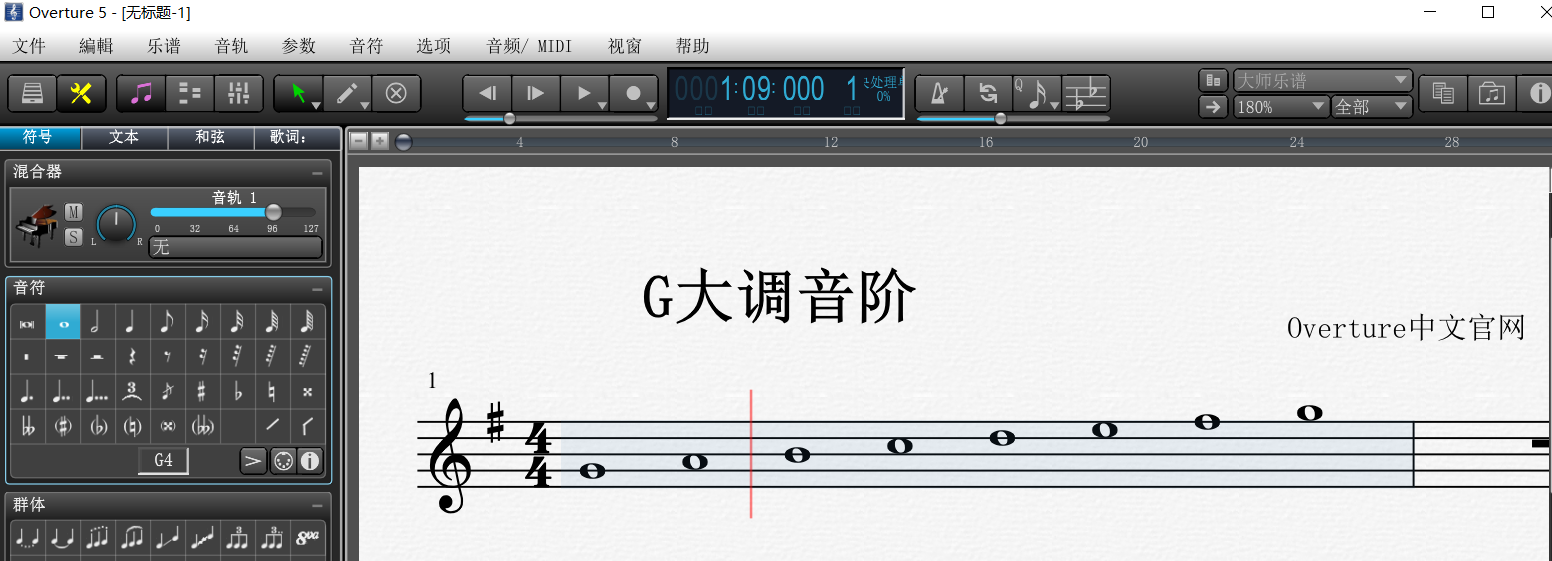
Task: Open 音符 menu
Action: [366, 46]
